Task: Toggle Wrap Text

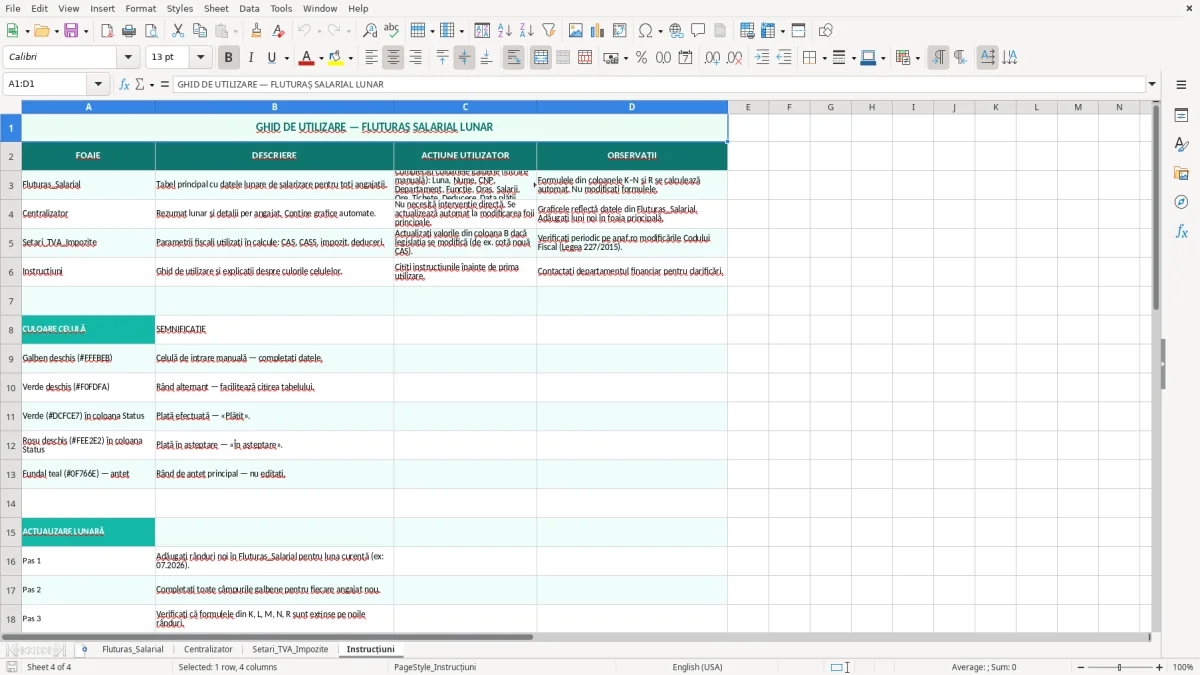Action: point(513,58)
